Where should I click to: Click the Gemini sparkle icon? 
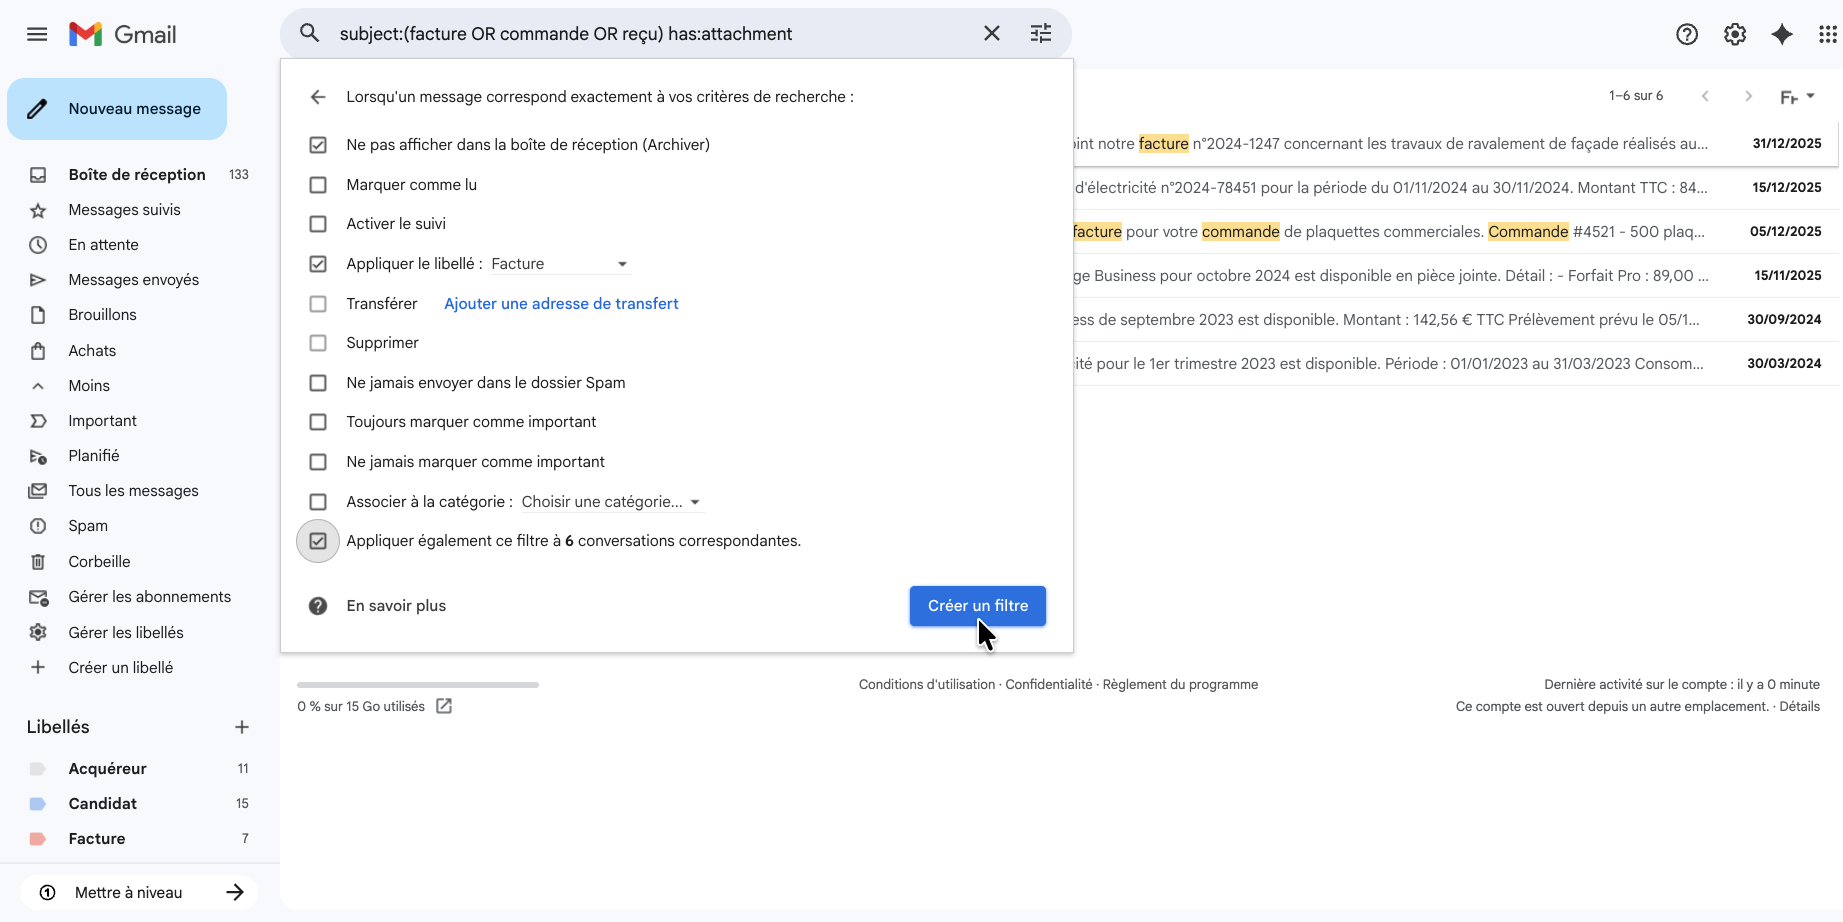click(x=1781, y=34)
